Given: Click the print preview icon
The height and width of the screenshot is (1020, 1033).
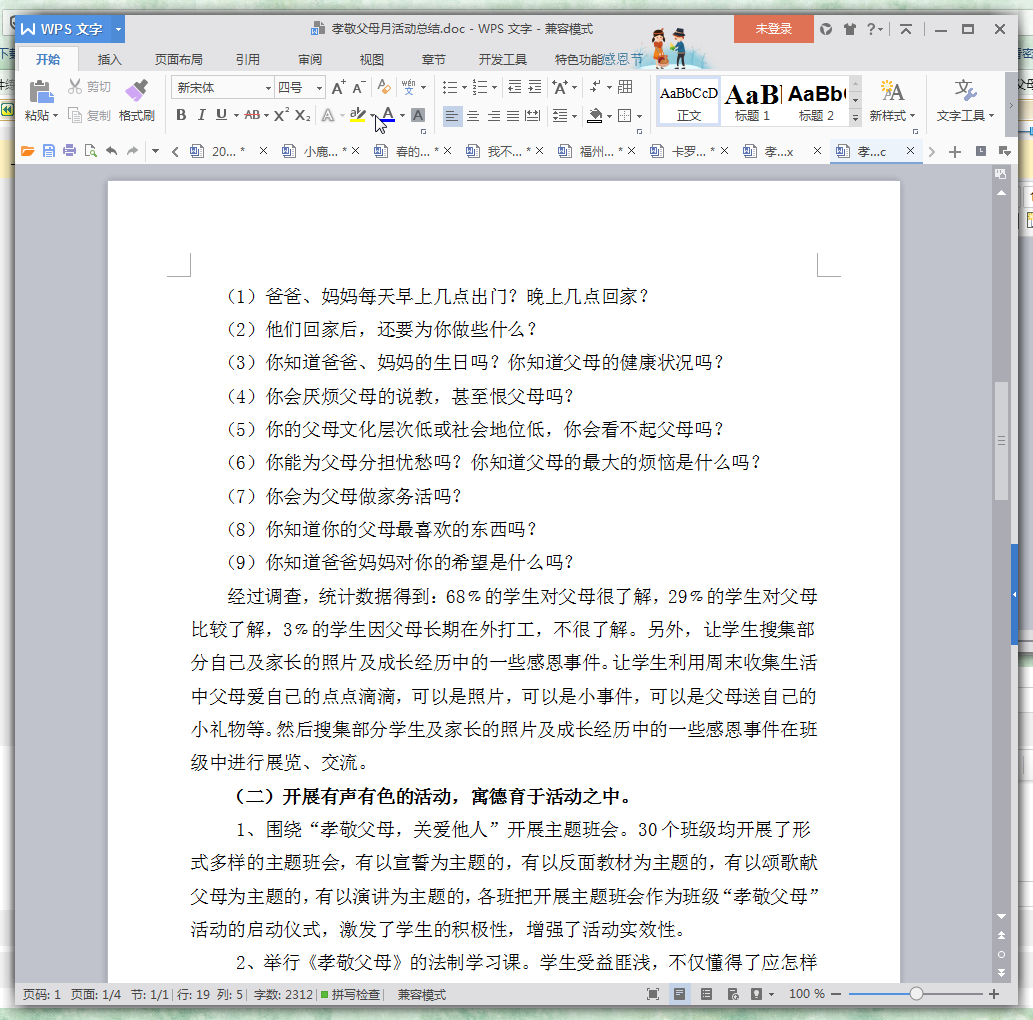Looking at the screenshot, I should 90,151.
